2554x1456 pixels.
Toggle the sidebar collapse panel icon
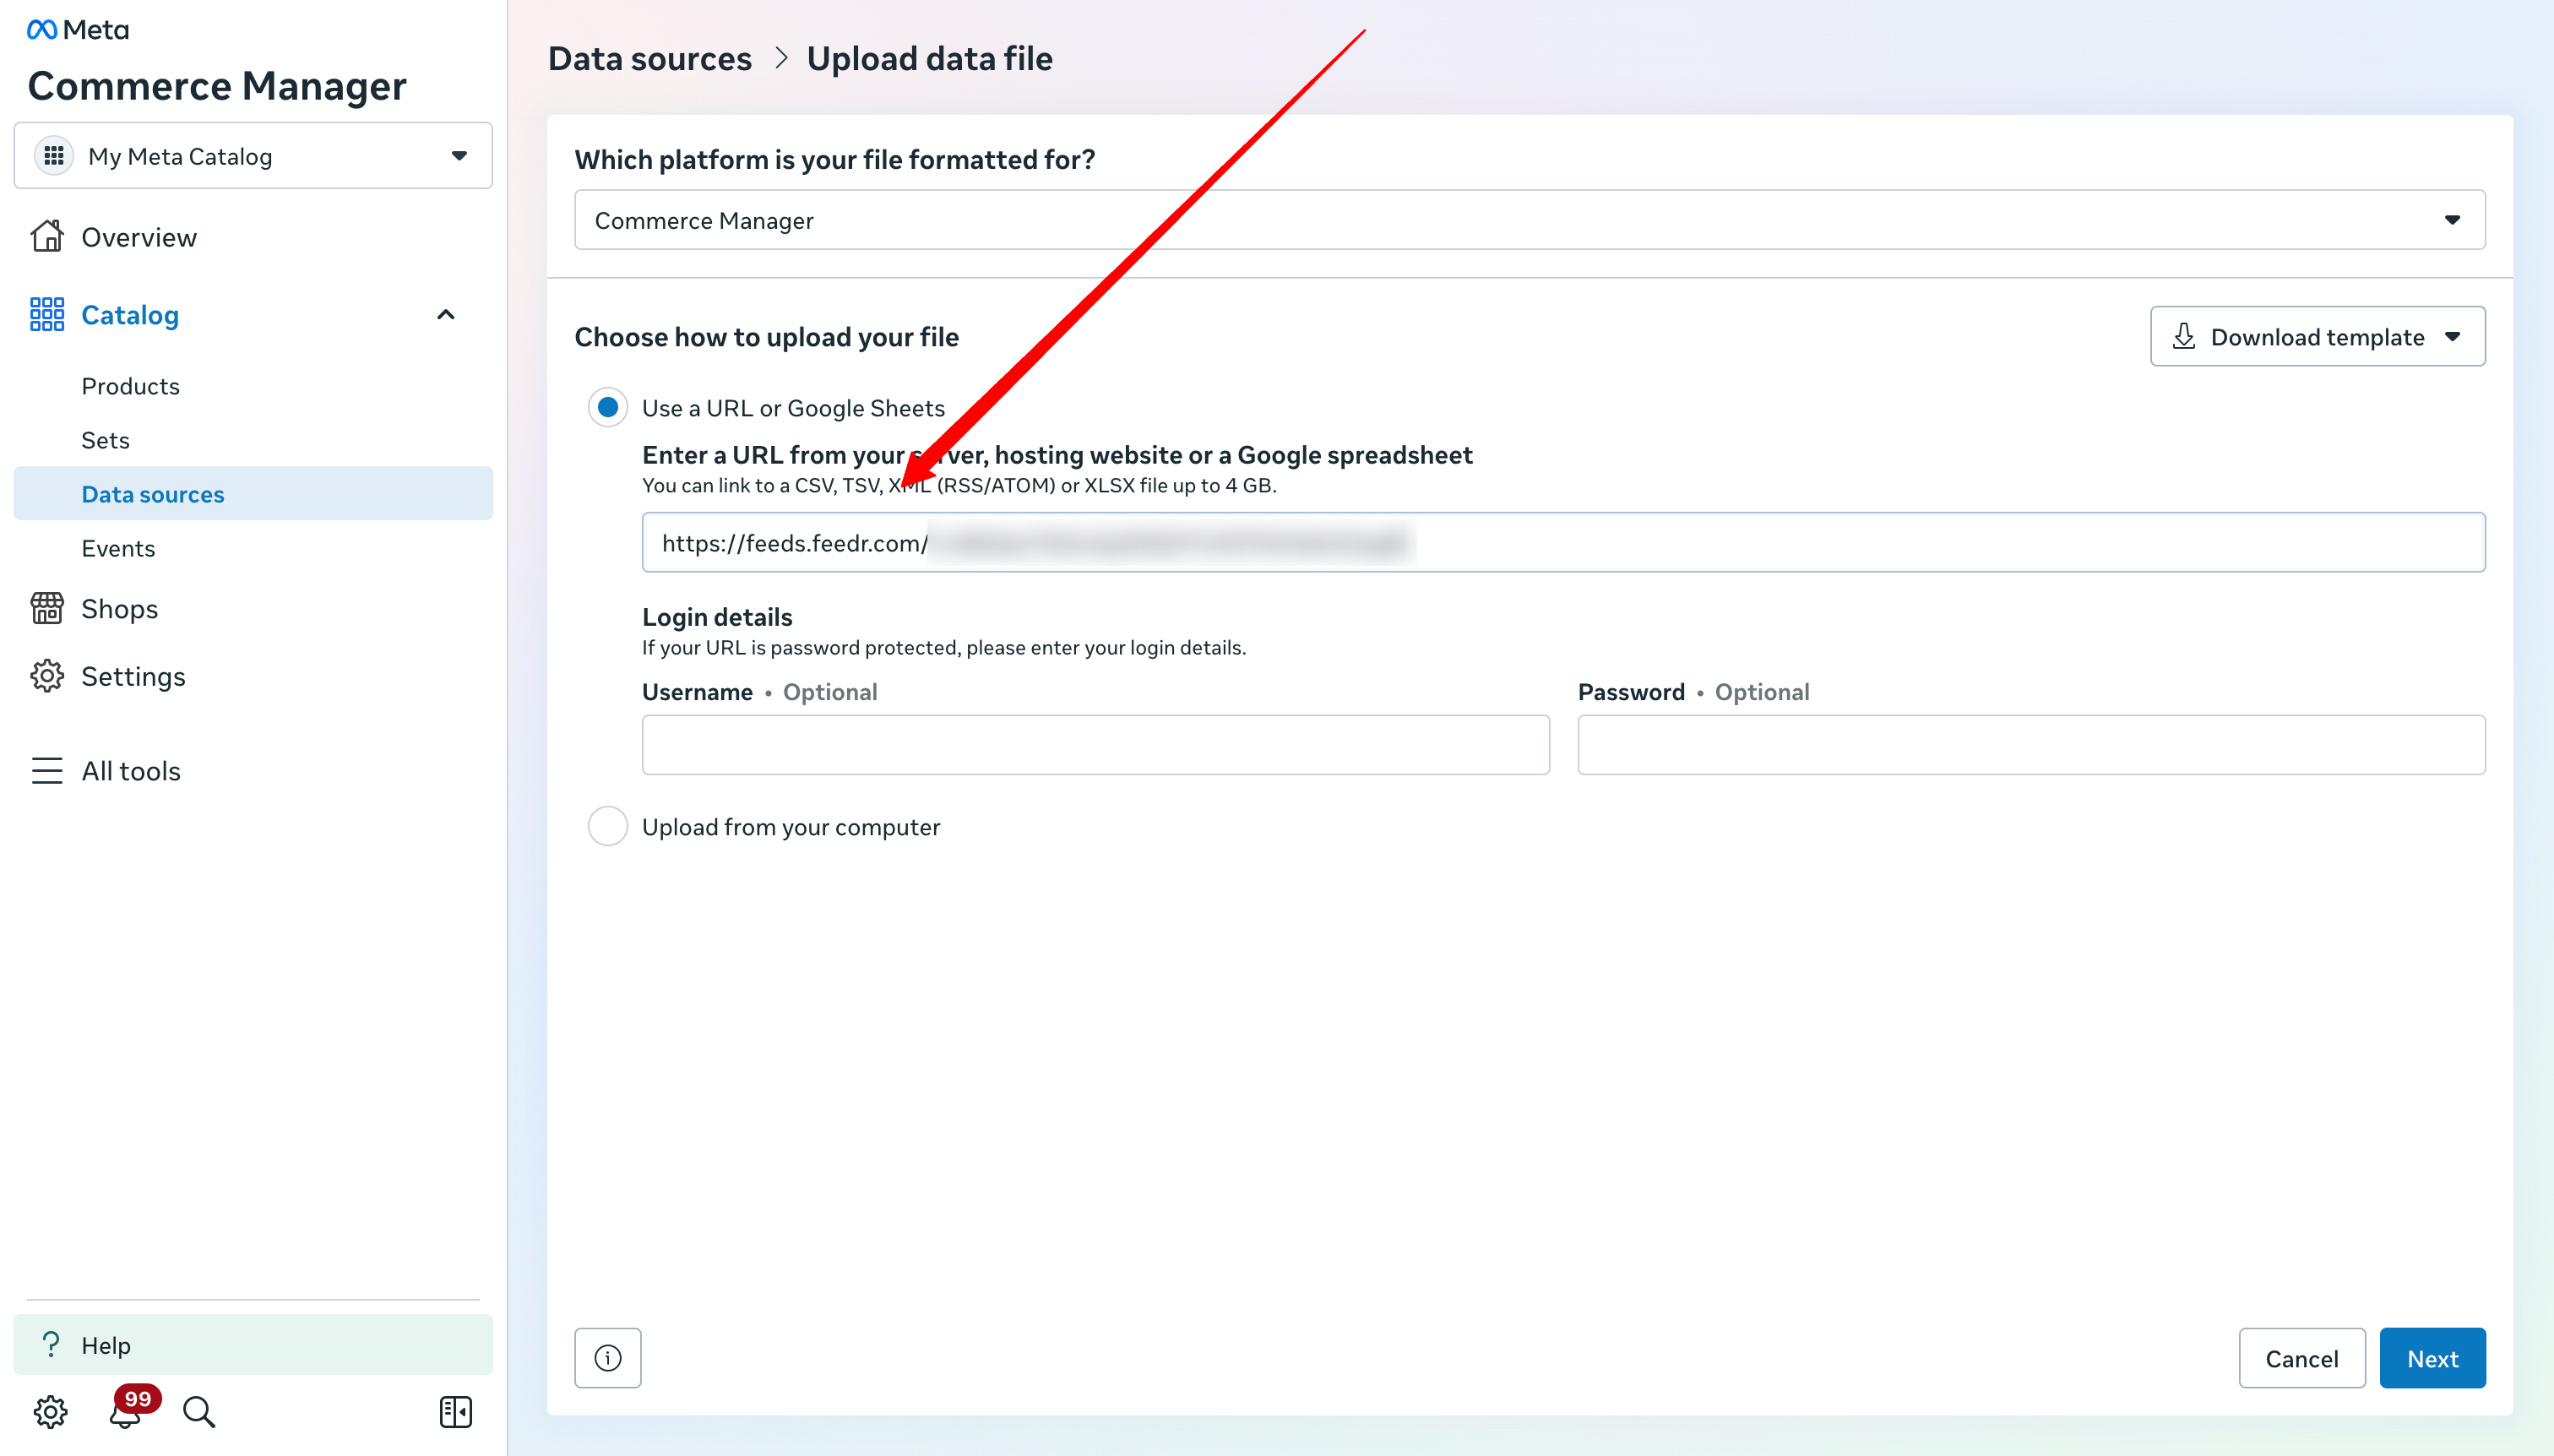[x=456, y=1412]
